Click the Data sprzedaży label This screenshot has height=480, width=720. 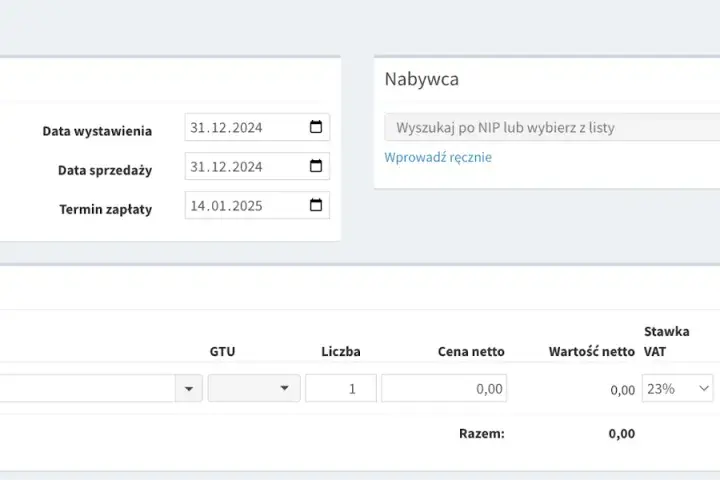tap(105, 170)
